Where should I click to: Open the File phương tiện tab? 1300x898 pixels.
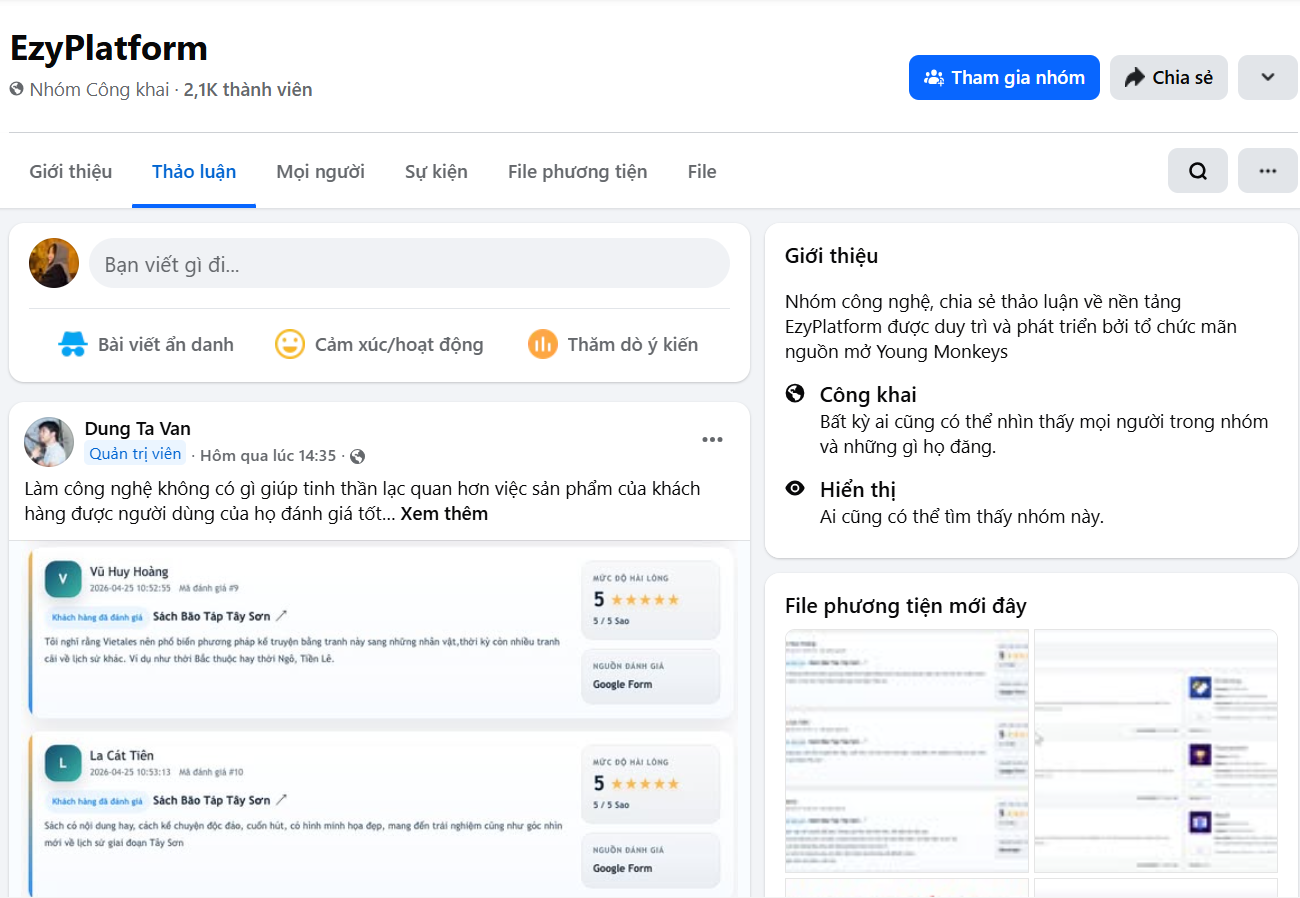click(x=577, y=172)
